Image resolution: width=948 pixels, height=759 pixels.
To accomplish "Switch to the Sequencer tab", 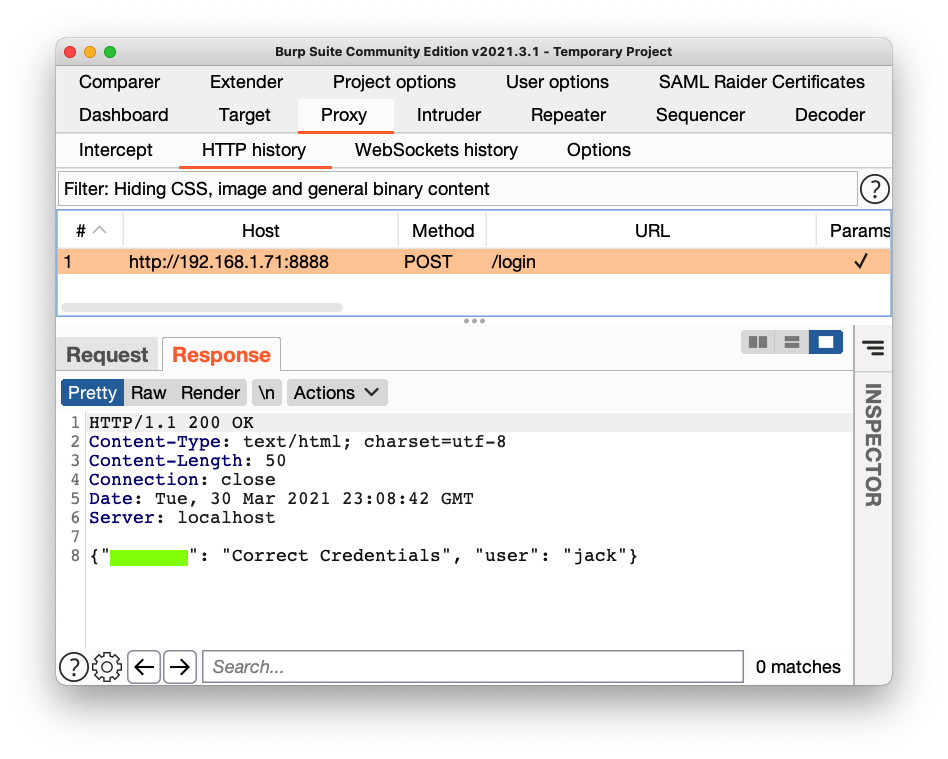I will point(700,115).
